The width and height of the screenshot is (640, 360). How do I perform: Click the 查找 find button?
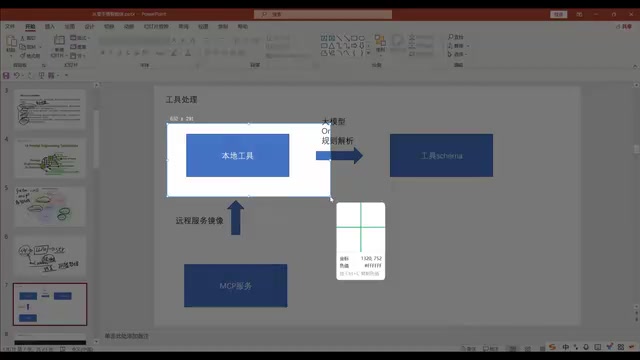click(x=456, y=37)
